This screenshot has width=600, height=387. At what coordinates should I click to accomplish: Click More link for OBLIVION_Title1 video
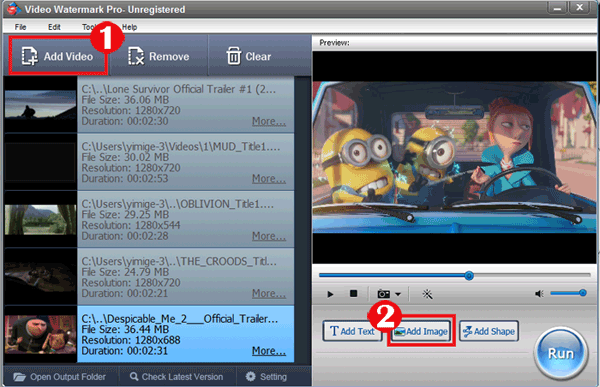269,236
